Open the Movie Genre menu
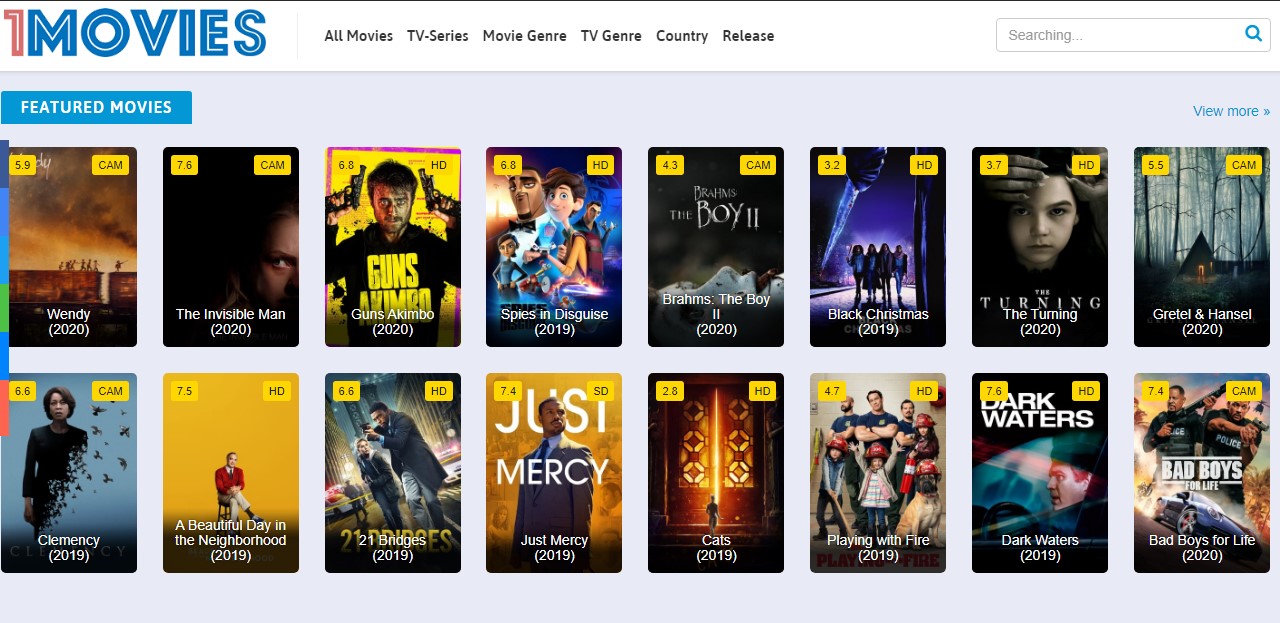This screenshot has height=623, width=1280. click(525, 36)
